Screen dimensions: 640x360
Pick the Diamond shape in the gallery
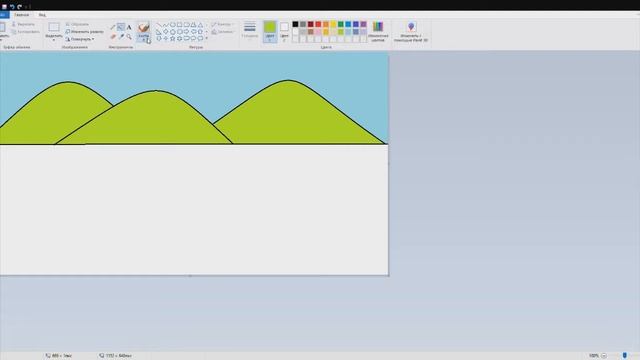(x=166, y=31)
